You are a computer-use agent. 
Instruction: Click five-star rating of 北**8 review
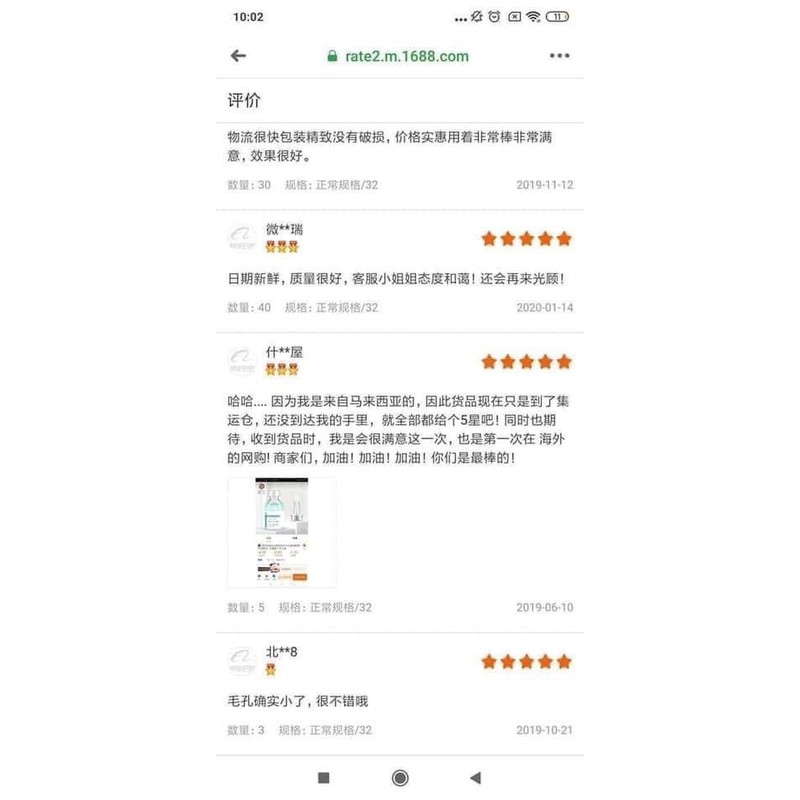(x=527, y=662)
